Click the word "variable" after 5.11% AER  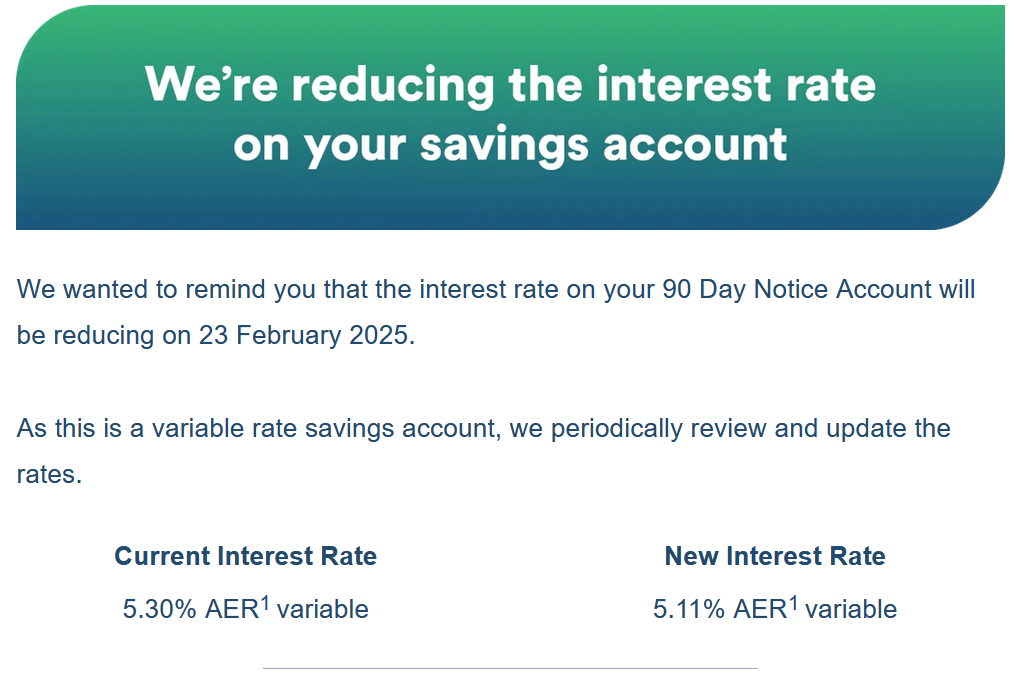click(851, 609)
